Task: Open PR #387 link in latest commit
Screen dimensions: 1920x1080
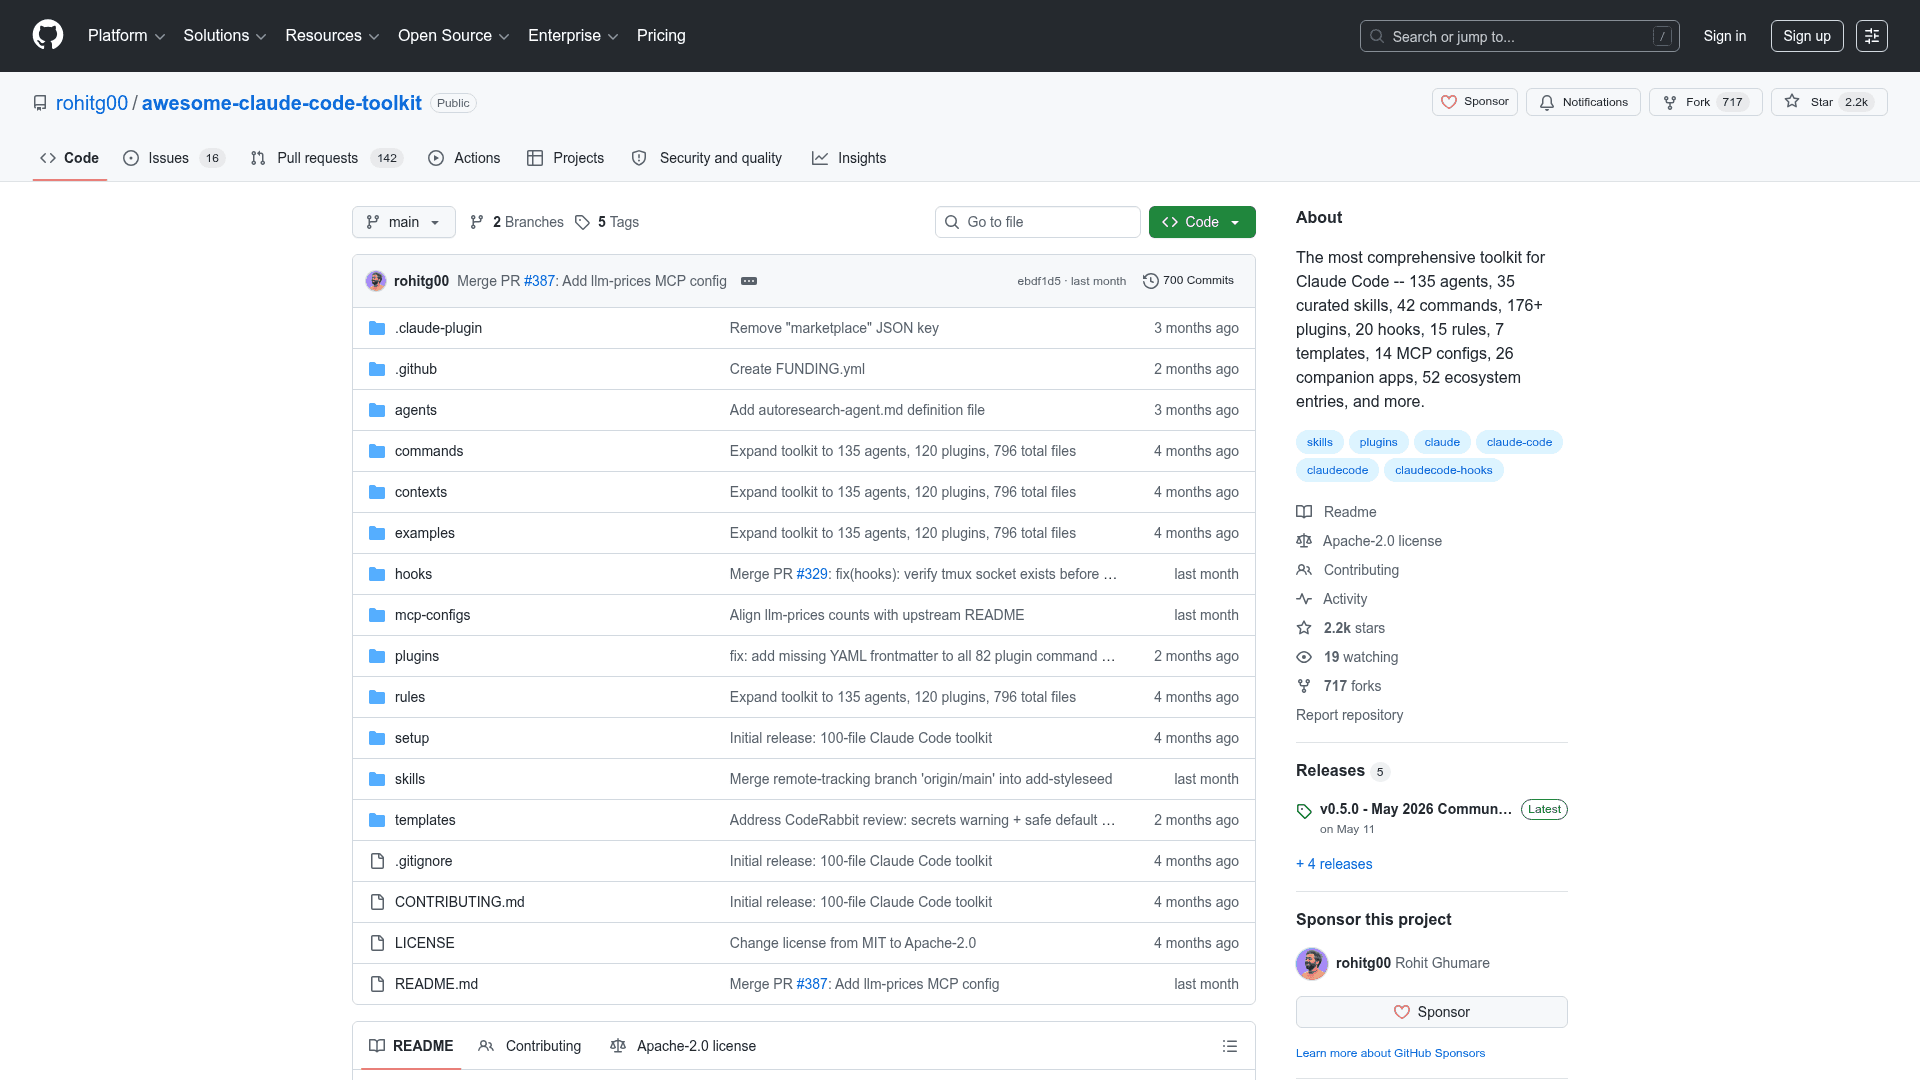Action: (x=540, y=281)
